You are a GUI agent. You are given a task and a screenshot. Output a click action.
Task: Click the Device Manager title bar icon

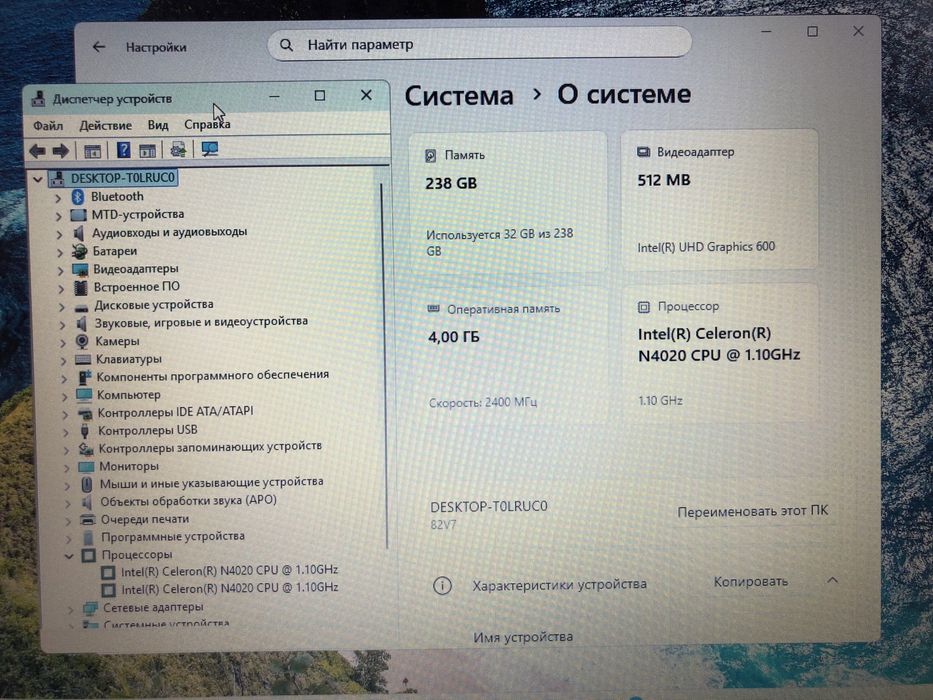[39, 99]
